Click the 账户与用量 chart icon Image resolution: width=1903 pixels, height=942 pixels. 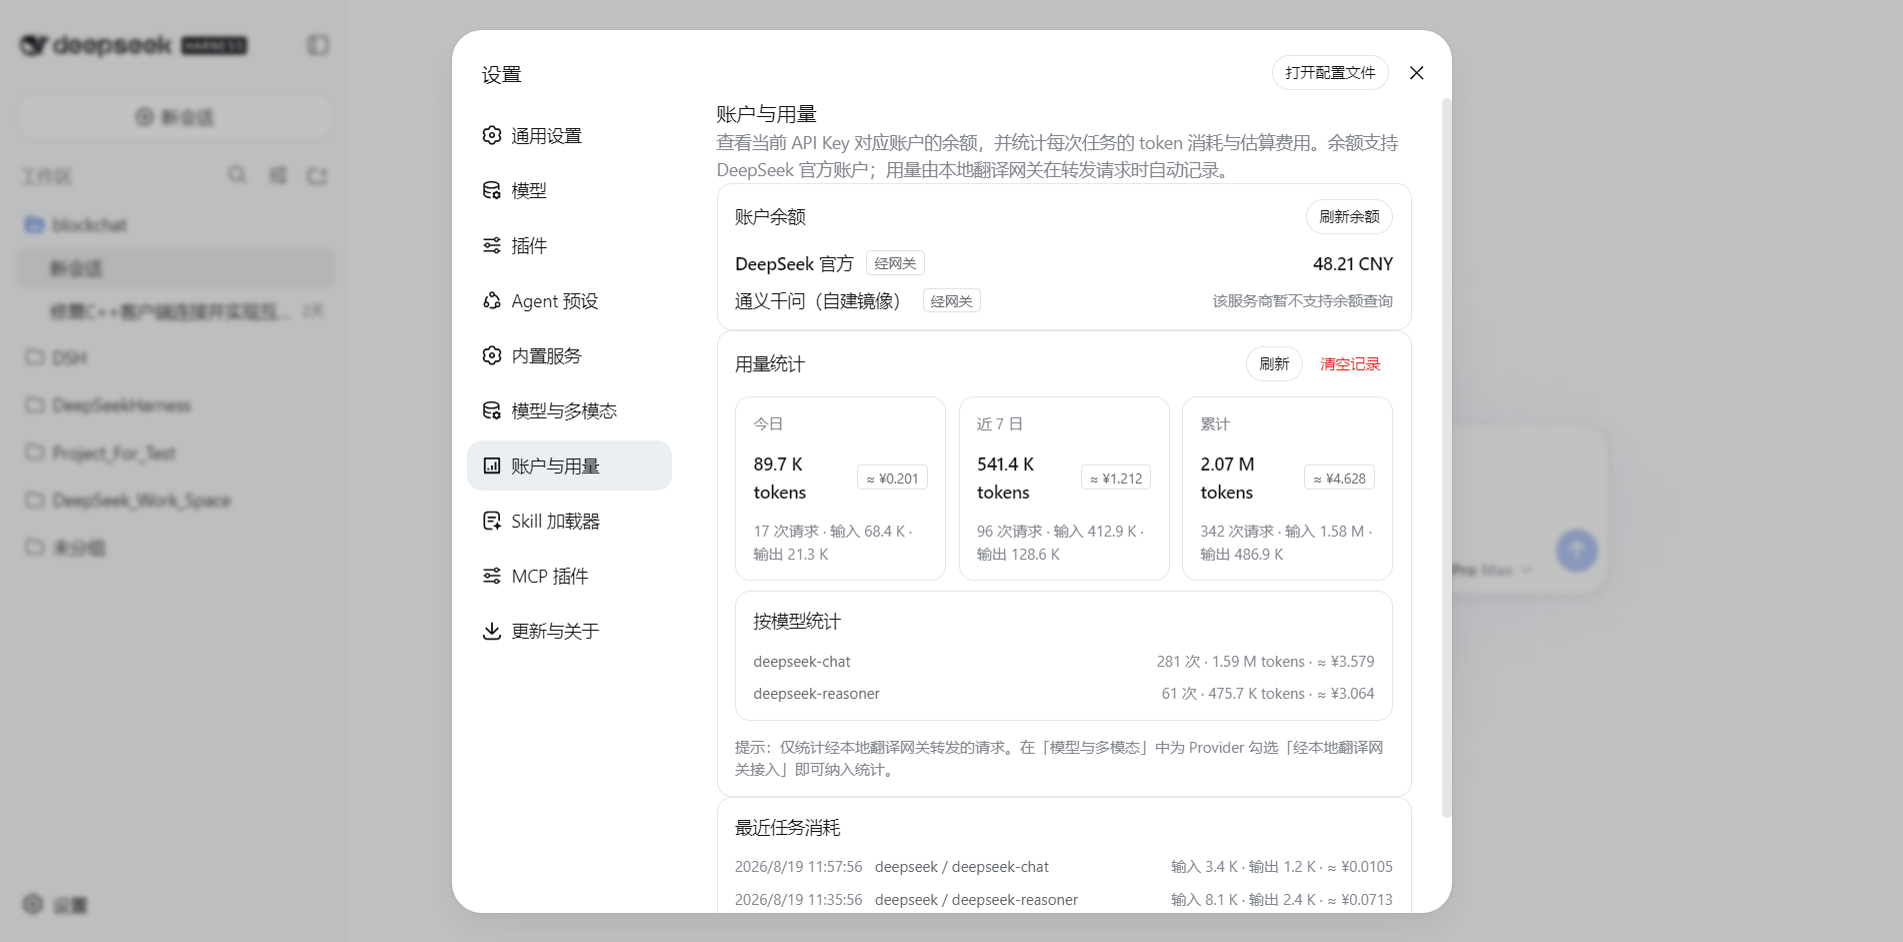point(491,465)
